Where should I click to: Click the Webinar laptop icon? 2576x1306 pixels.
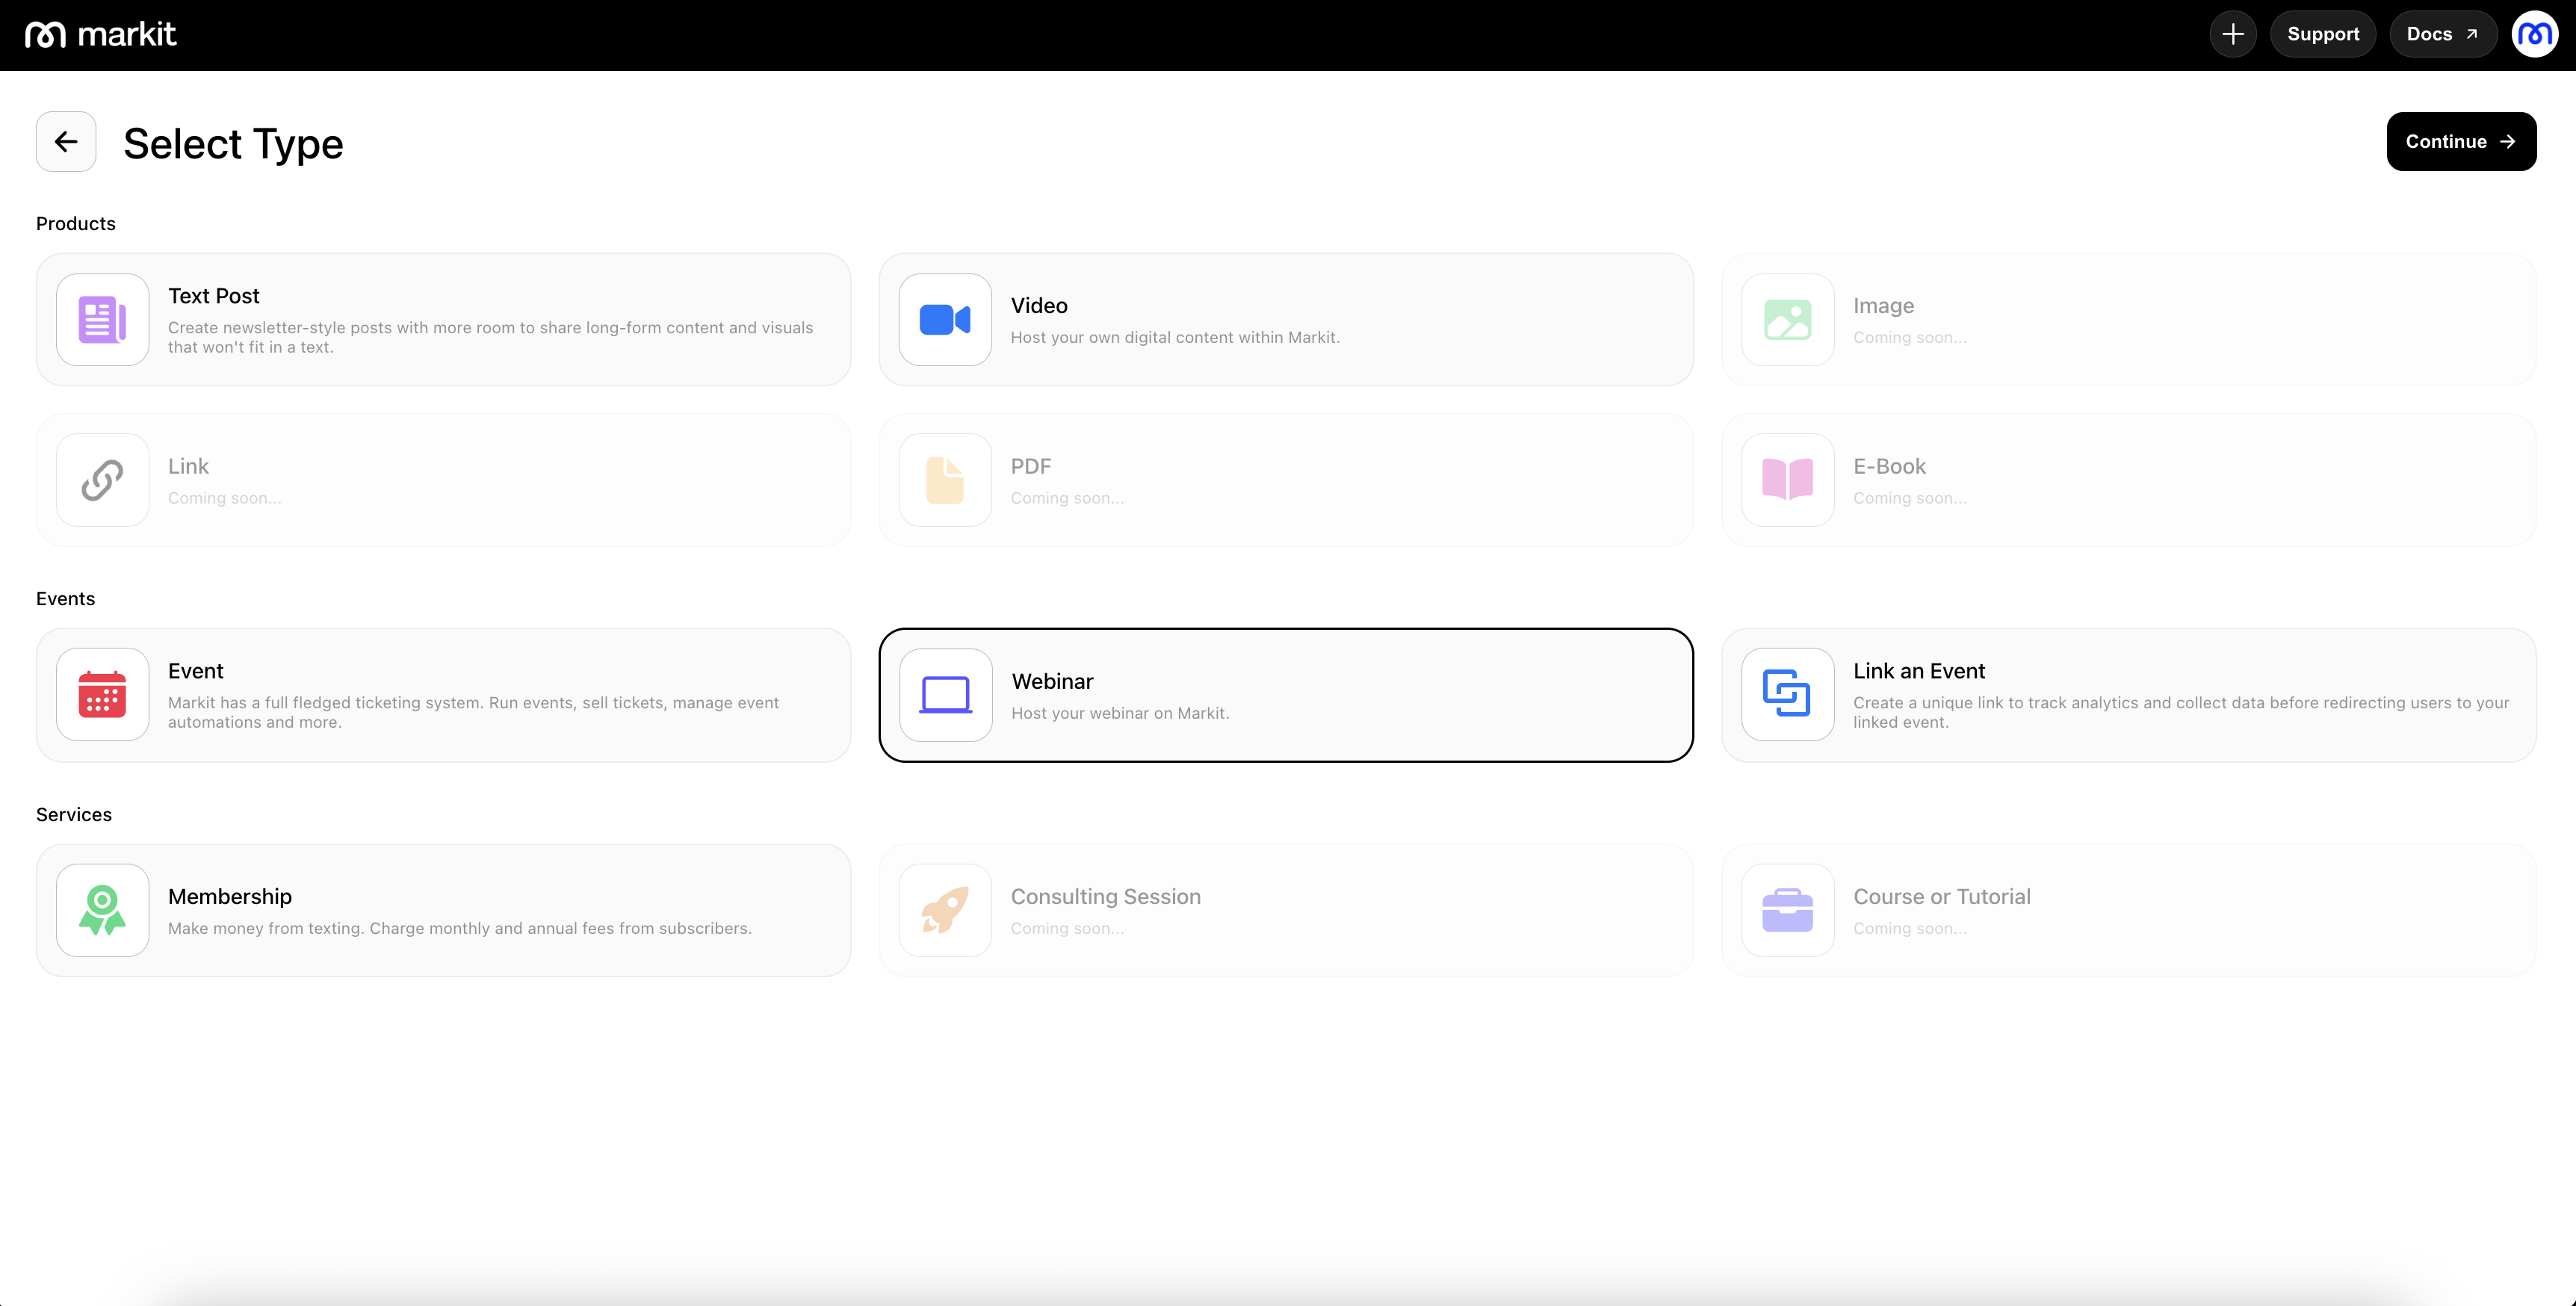(945, 695)
